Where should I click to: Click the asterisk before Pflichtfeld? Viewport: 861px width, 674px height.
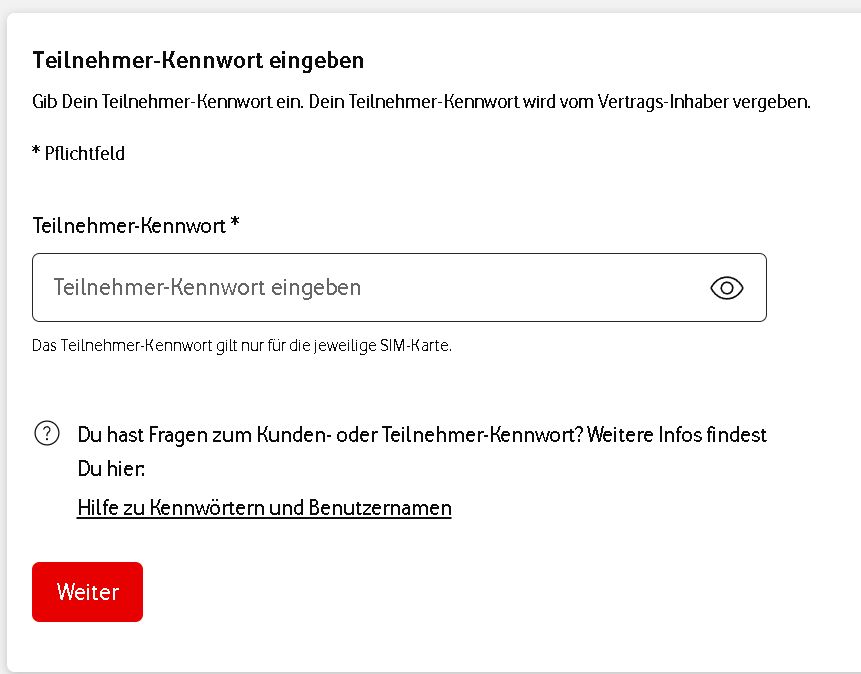[36, 151]
